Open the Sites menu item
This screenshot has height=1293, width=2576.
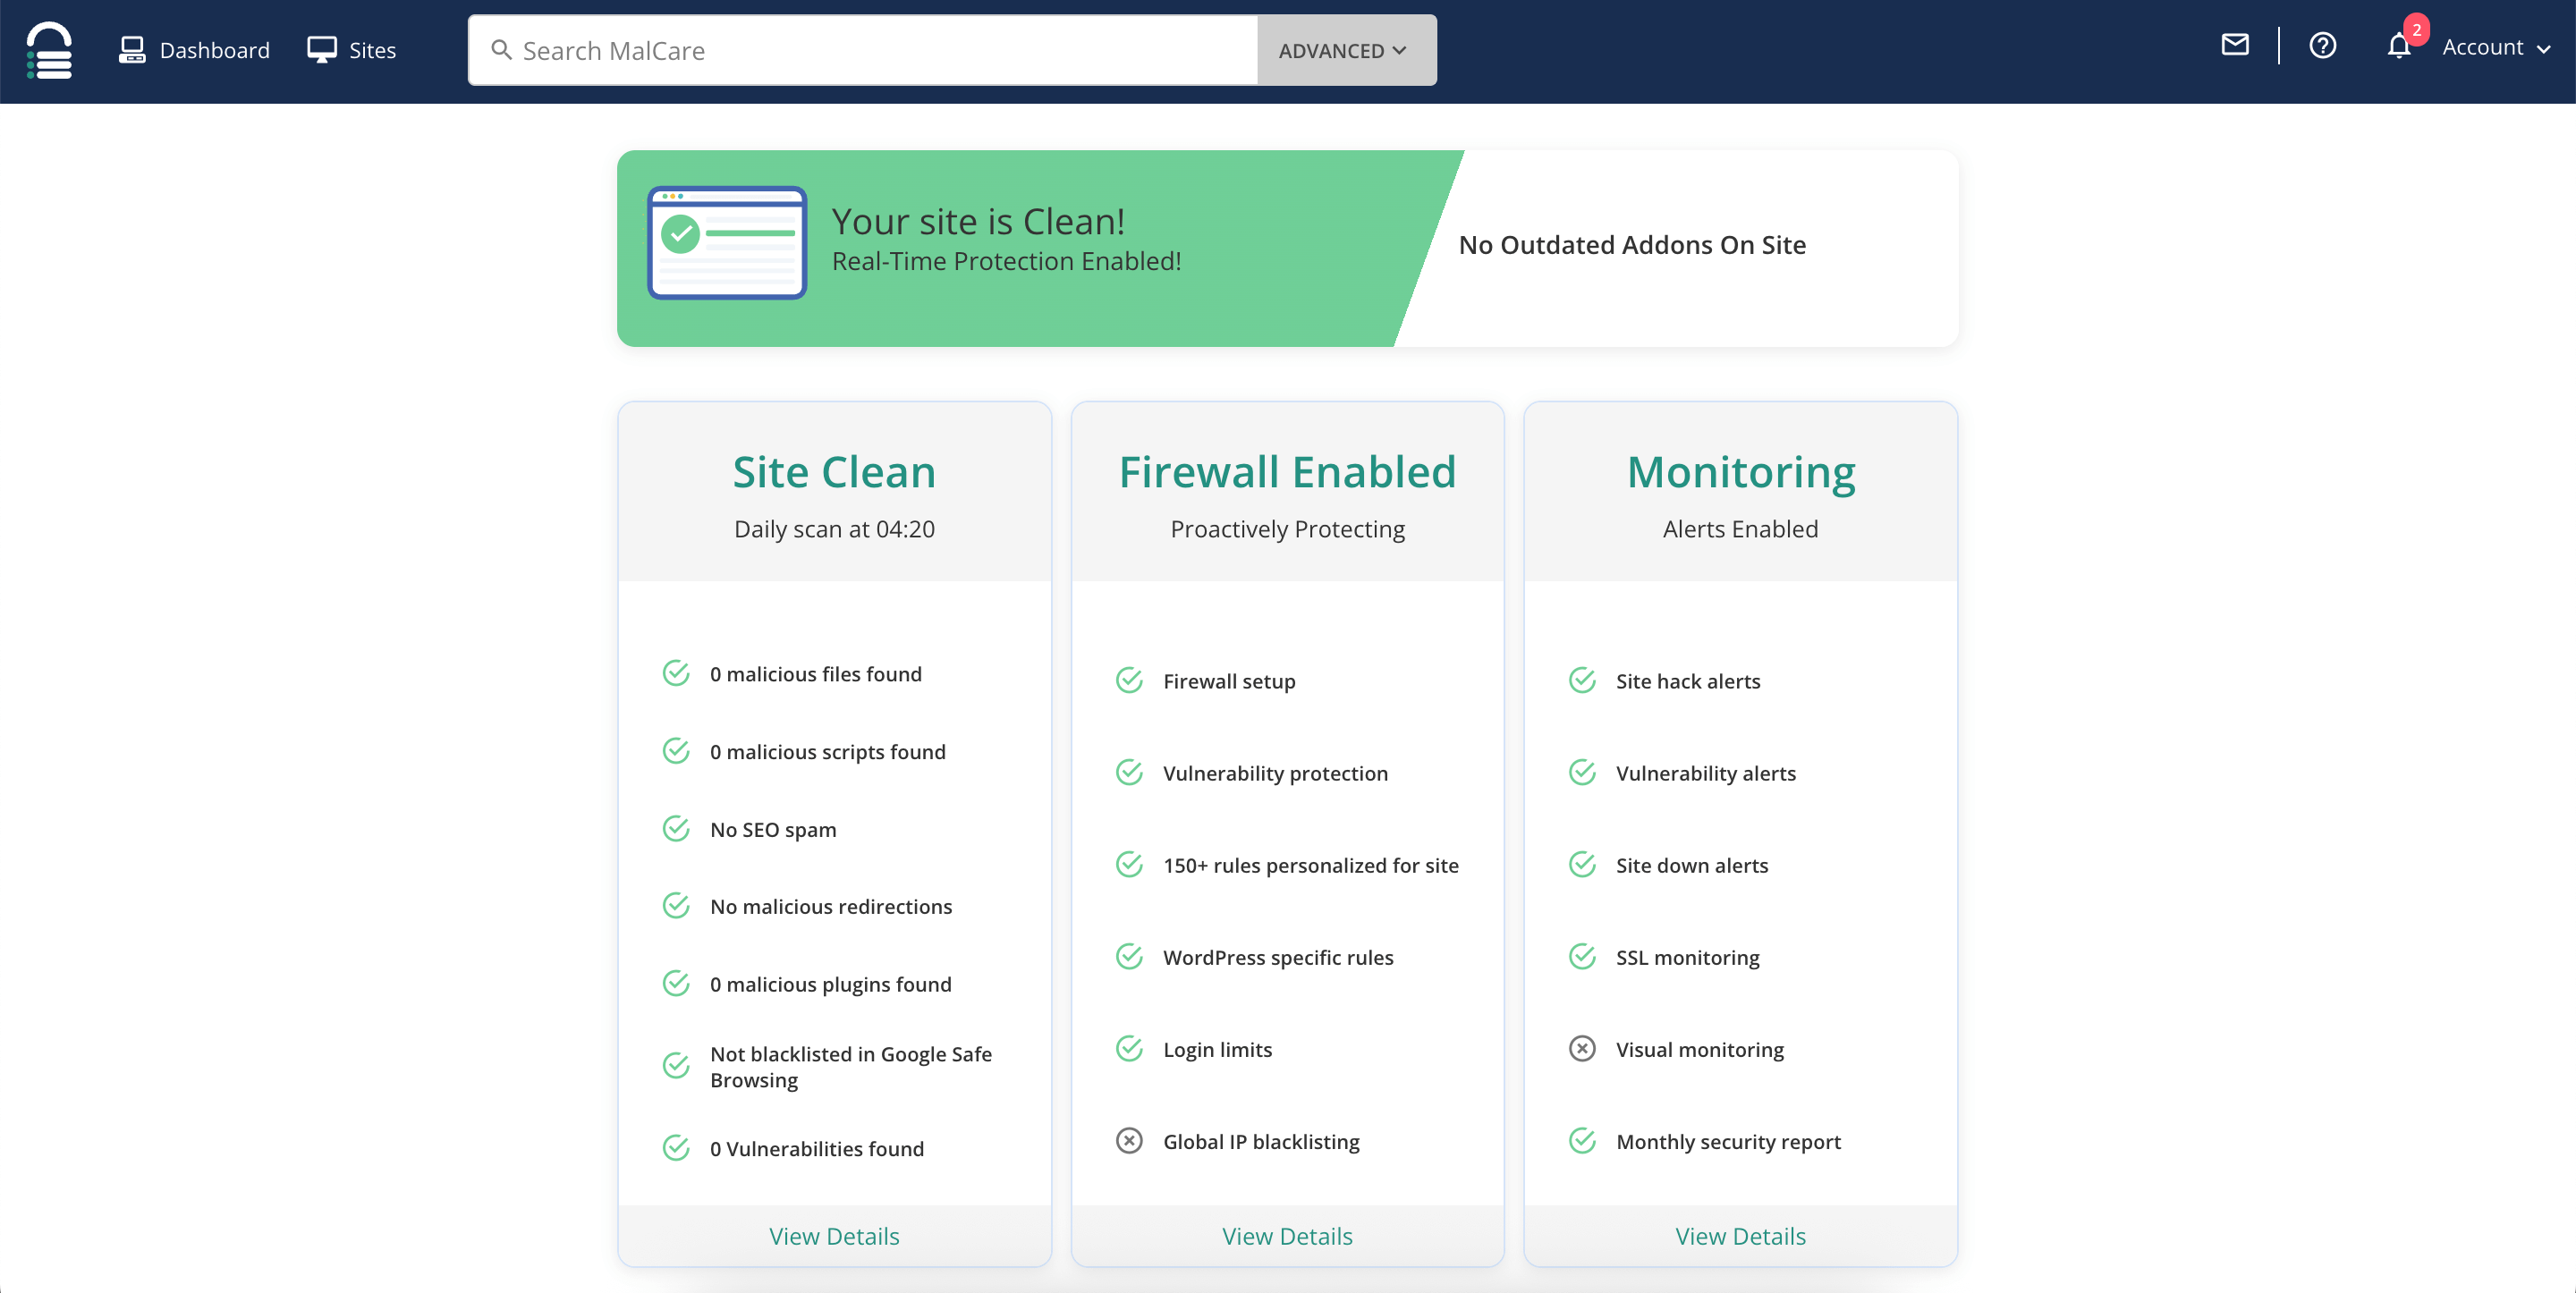point(372,50)
